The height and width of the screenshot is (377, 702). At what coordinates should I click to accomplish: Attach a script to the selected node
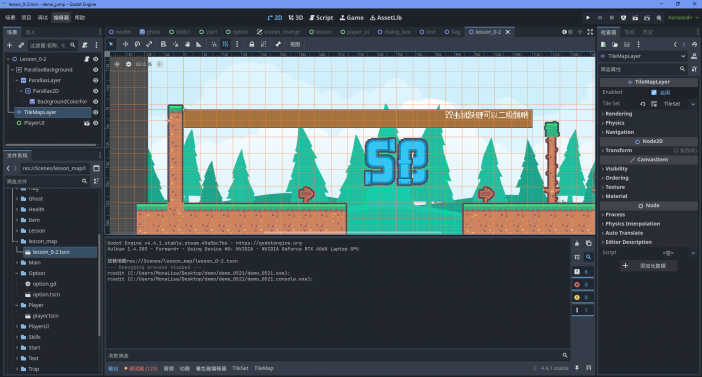(x=85, y=45)
